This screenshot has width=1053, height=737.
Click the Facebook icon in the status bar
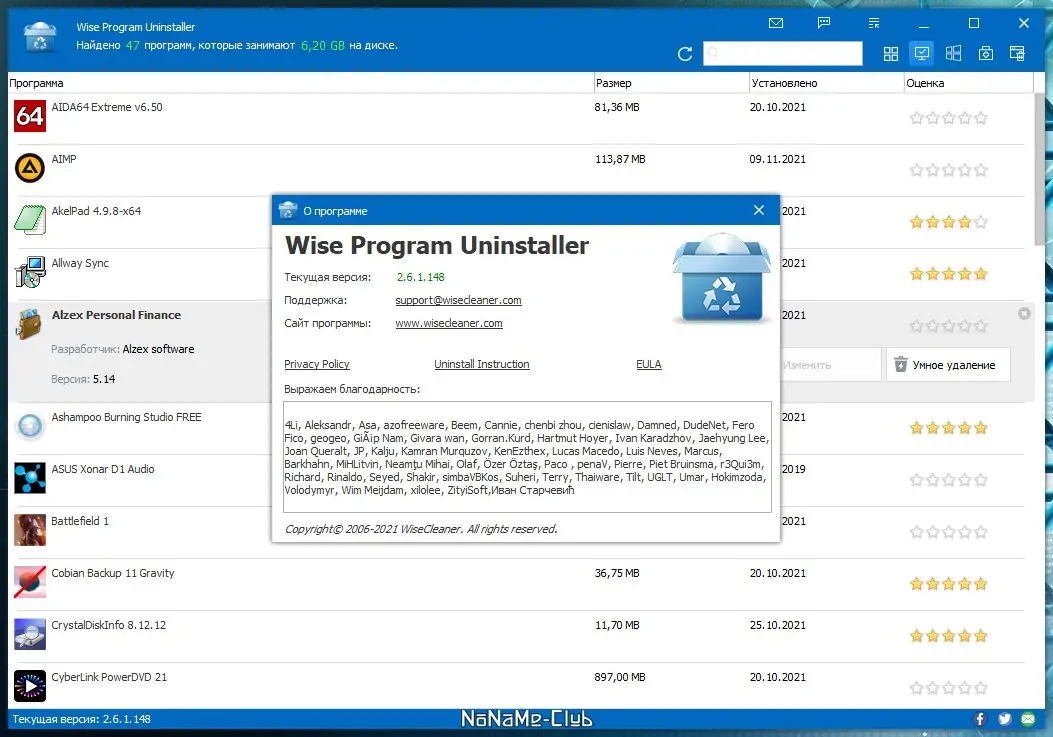(979, 718)
